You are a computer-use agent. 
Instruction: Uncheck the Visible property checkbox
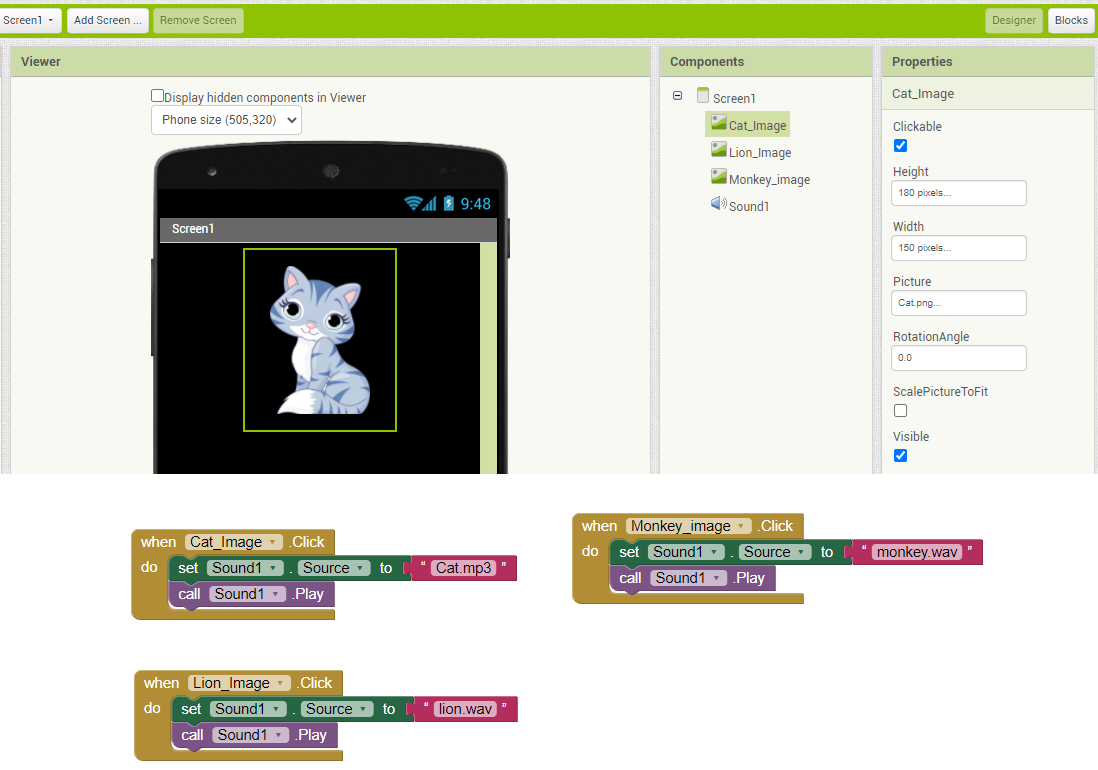pos(900,455)
